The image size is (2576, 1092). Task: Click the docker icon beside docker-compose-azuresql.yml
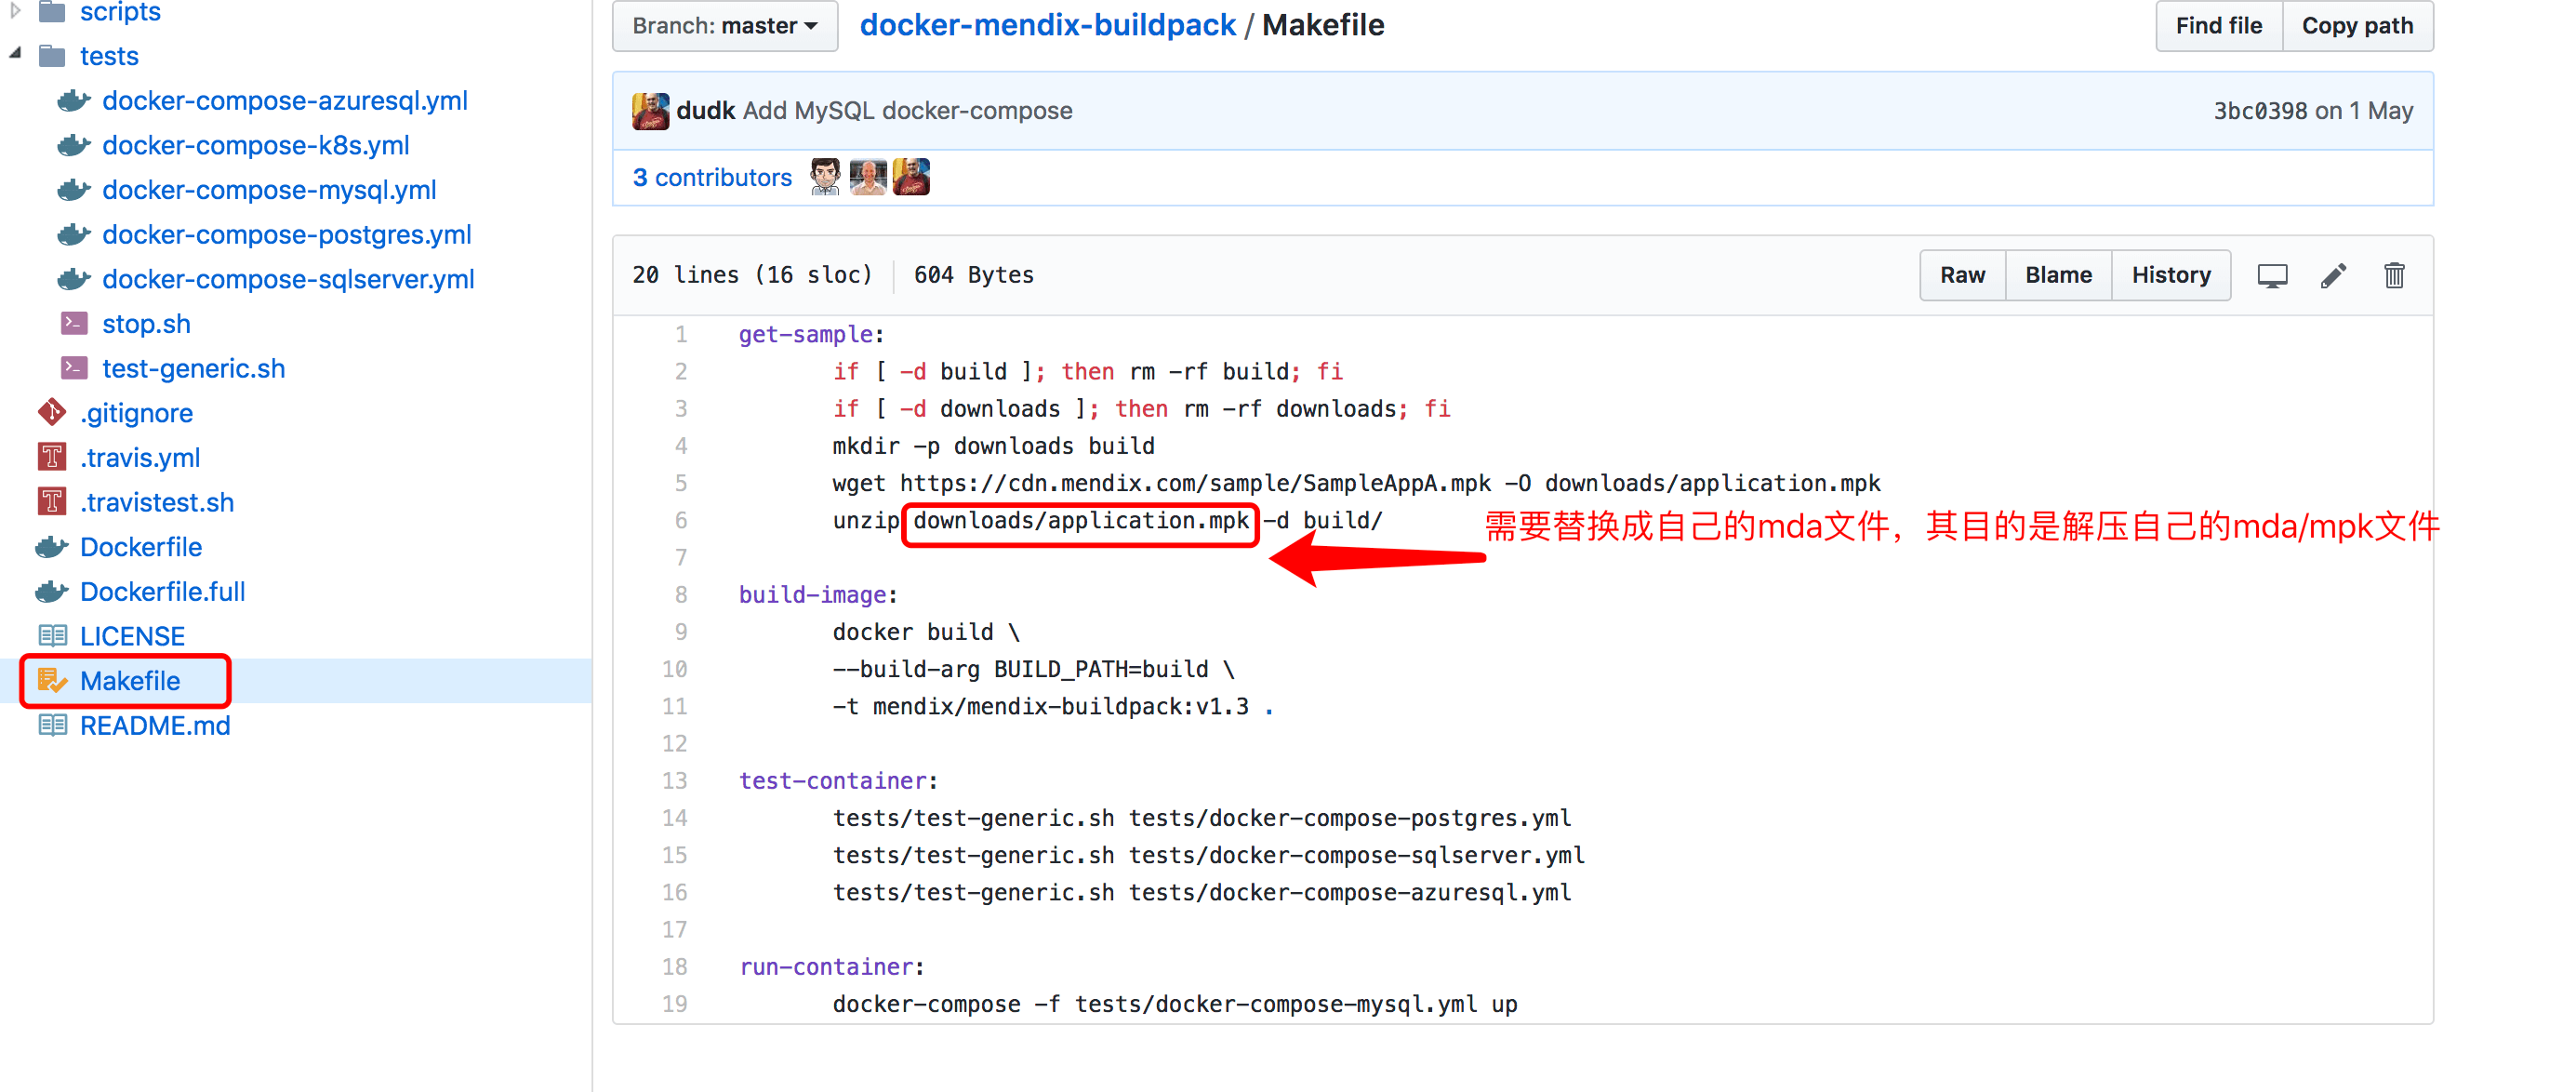pos(74,101)
